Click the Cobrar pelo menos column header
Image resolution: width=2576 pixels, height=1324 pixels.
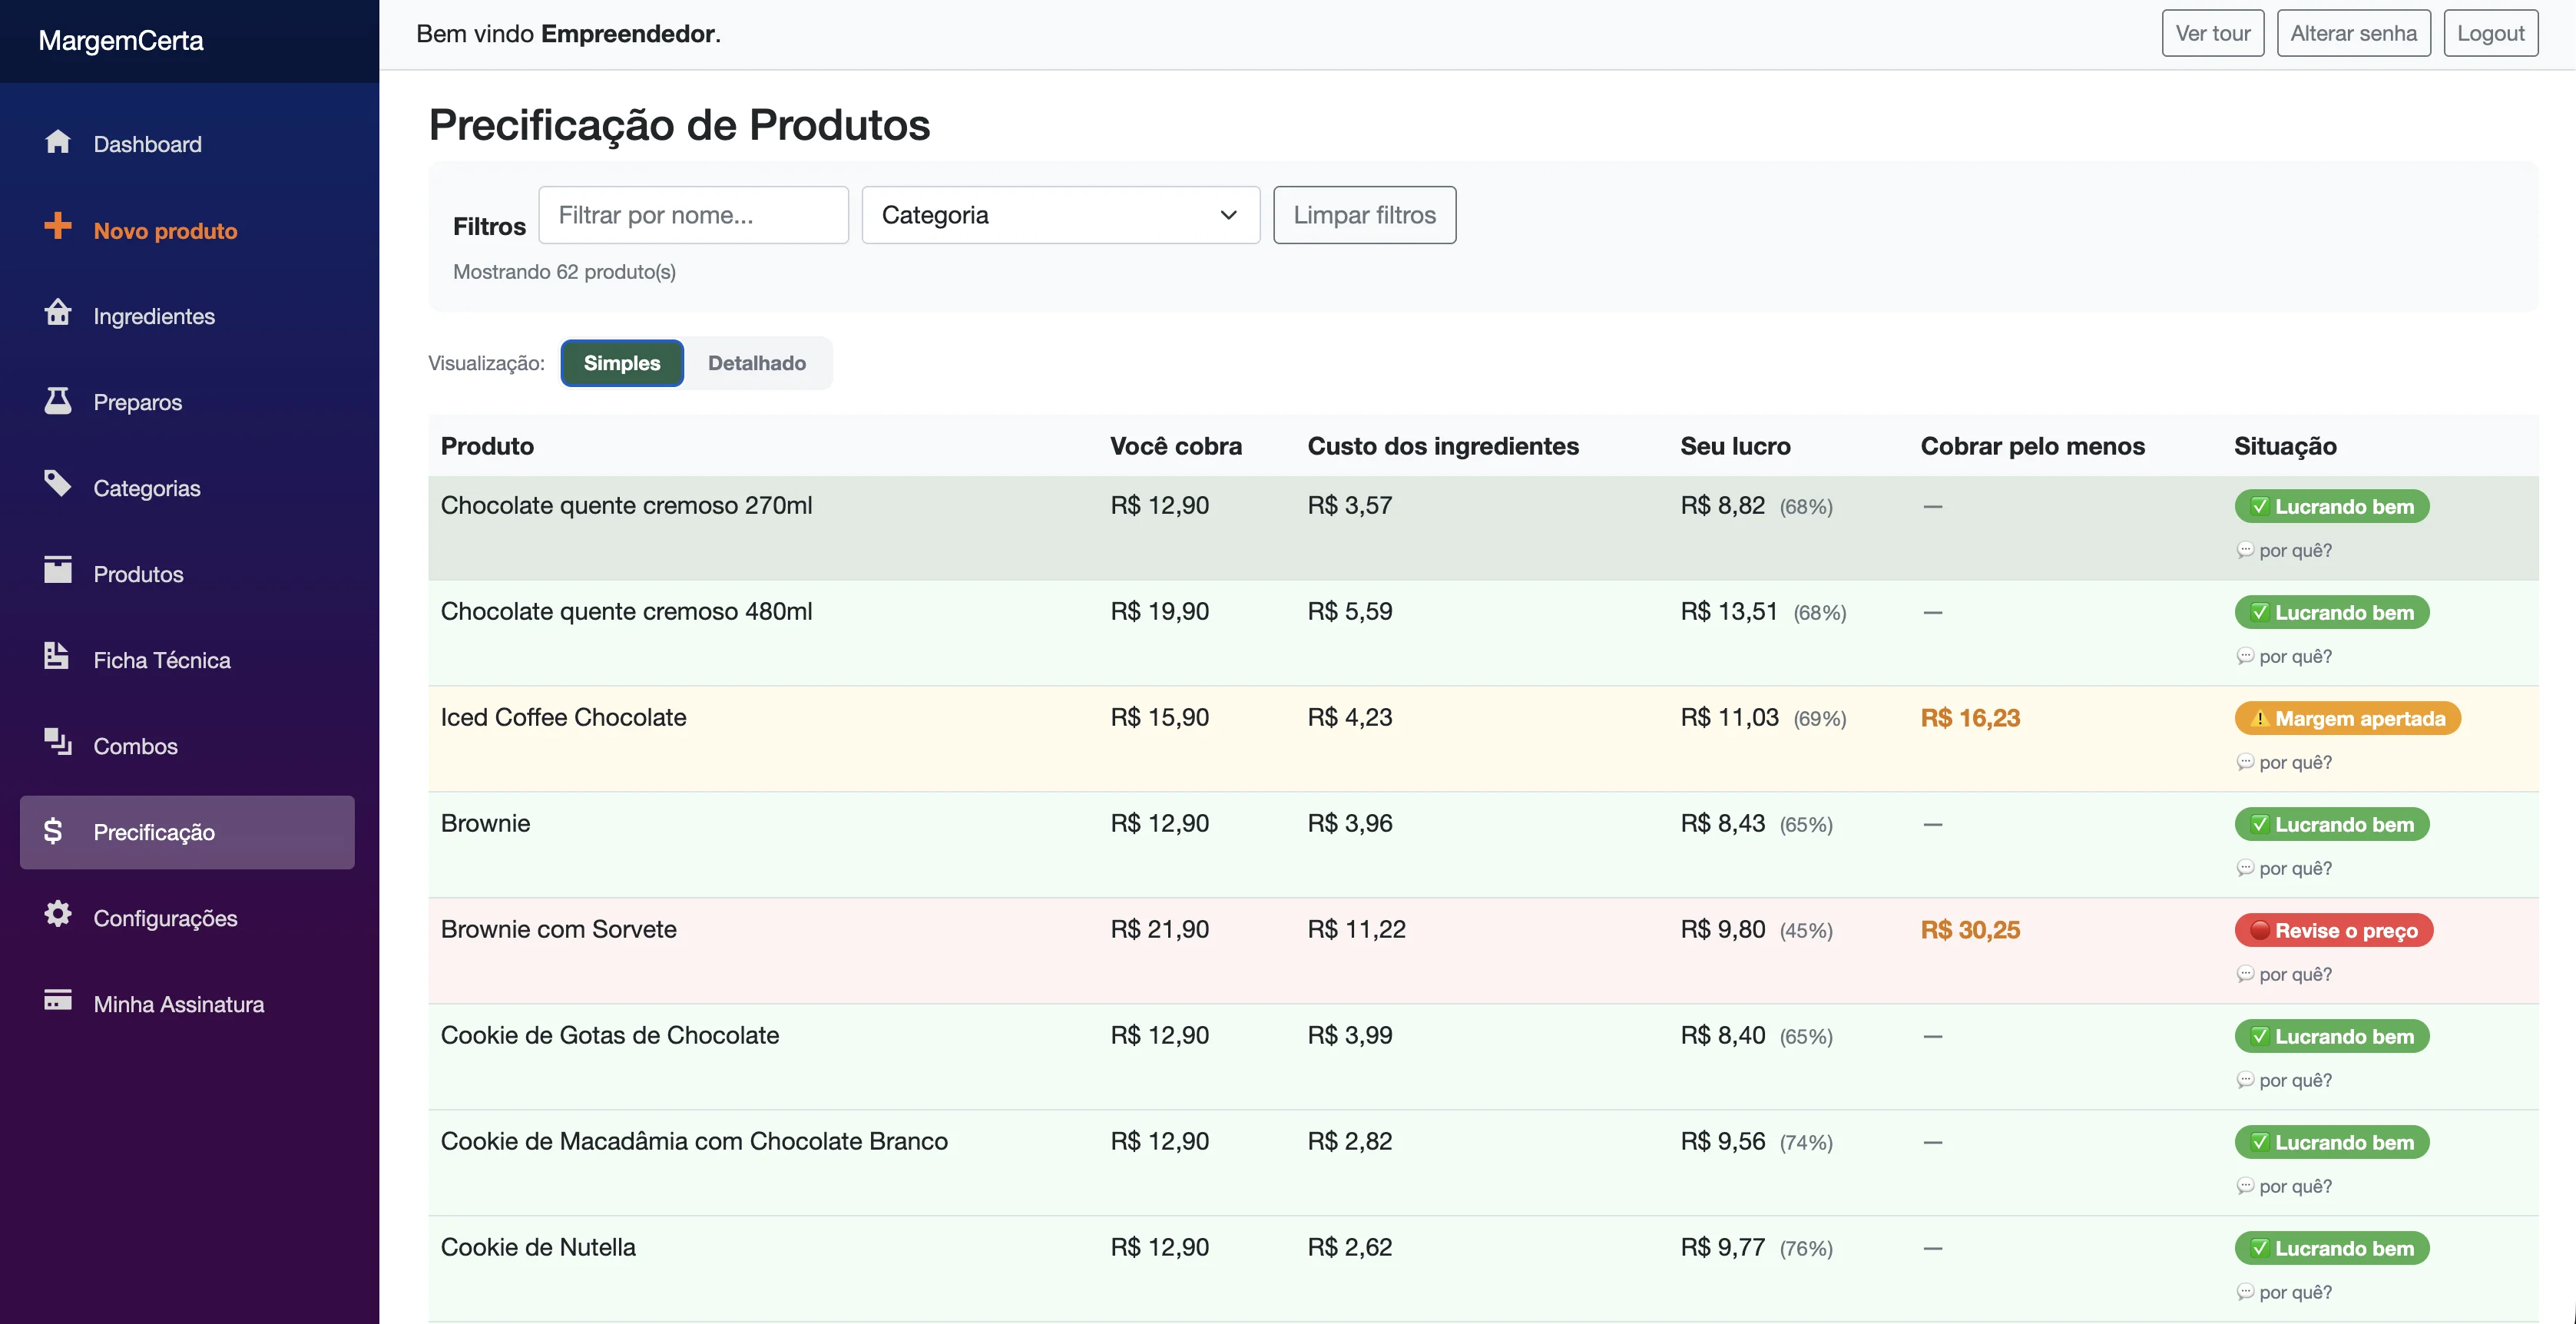2032,446
